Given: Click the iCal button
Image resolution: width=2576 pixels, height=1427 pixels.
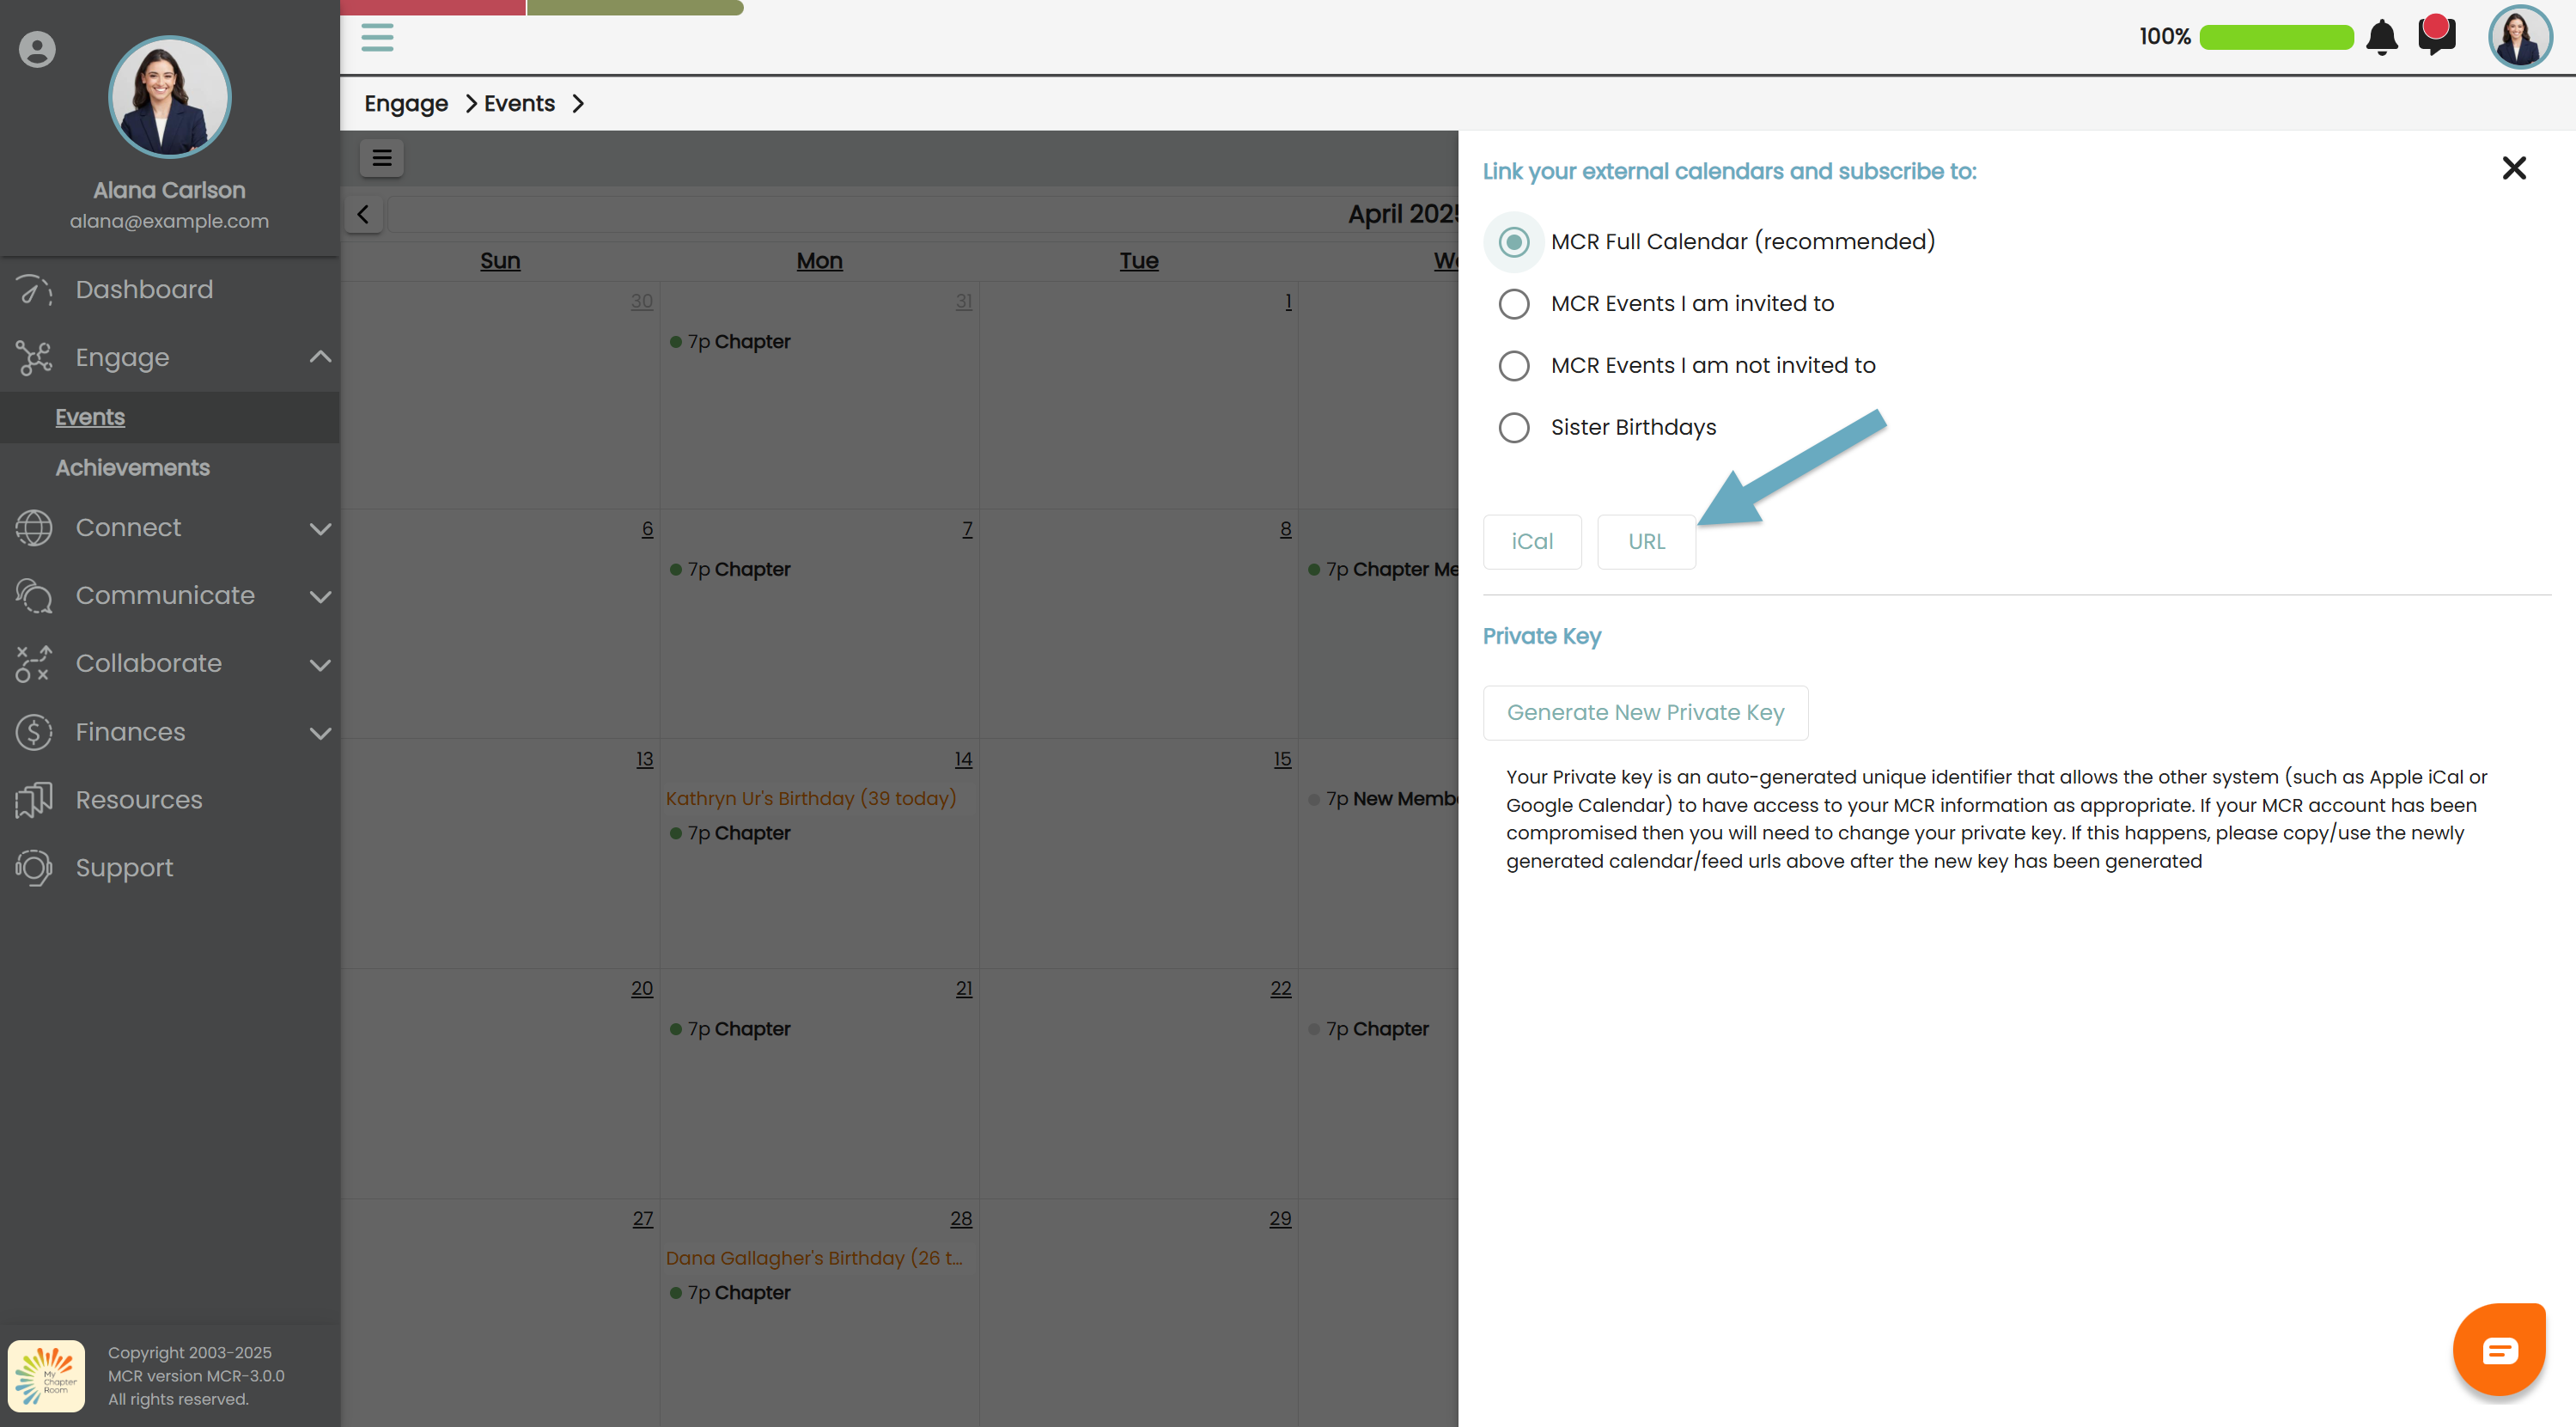Looking at the screenshot, I should (1531, 542).
